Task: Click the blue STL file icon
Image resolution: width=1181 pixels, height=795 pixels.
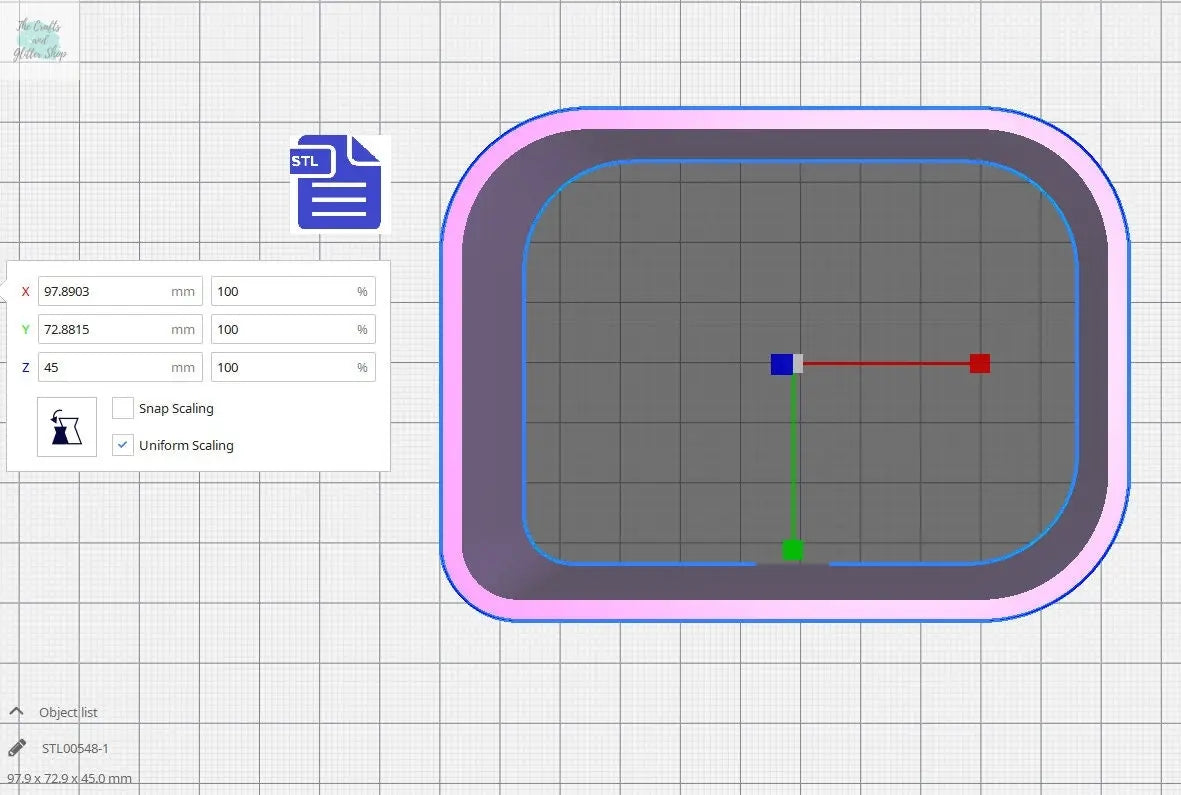Action: pos(337,184)
